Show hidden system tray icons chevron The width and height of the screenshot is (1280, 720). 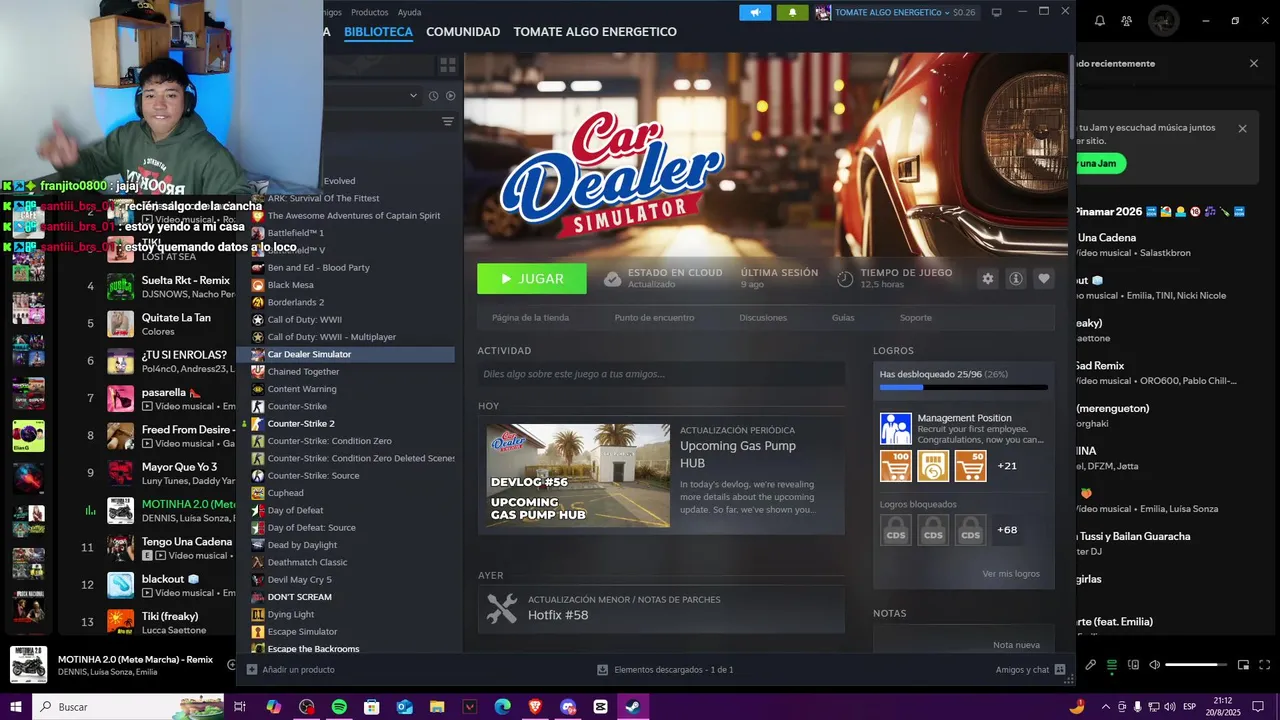(1105, 707)
